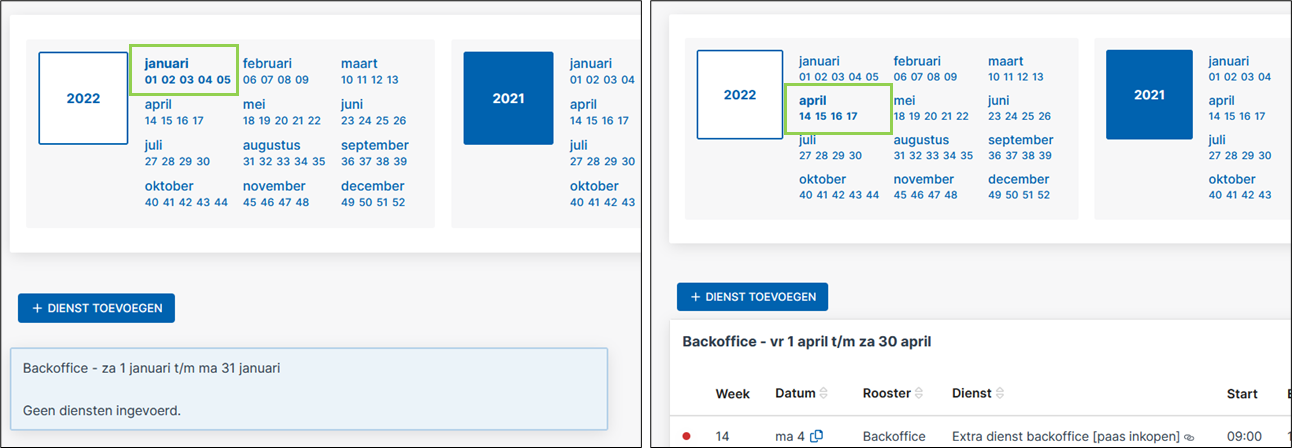This screenshot has width=1292, height=448.
Task: Click the link icon after [paas inkopen]
Action: [1189, 437]
